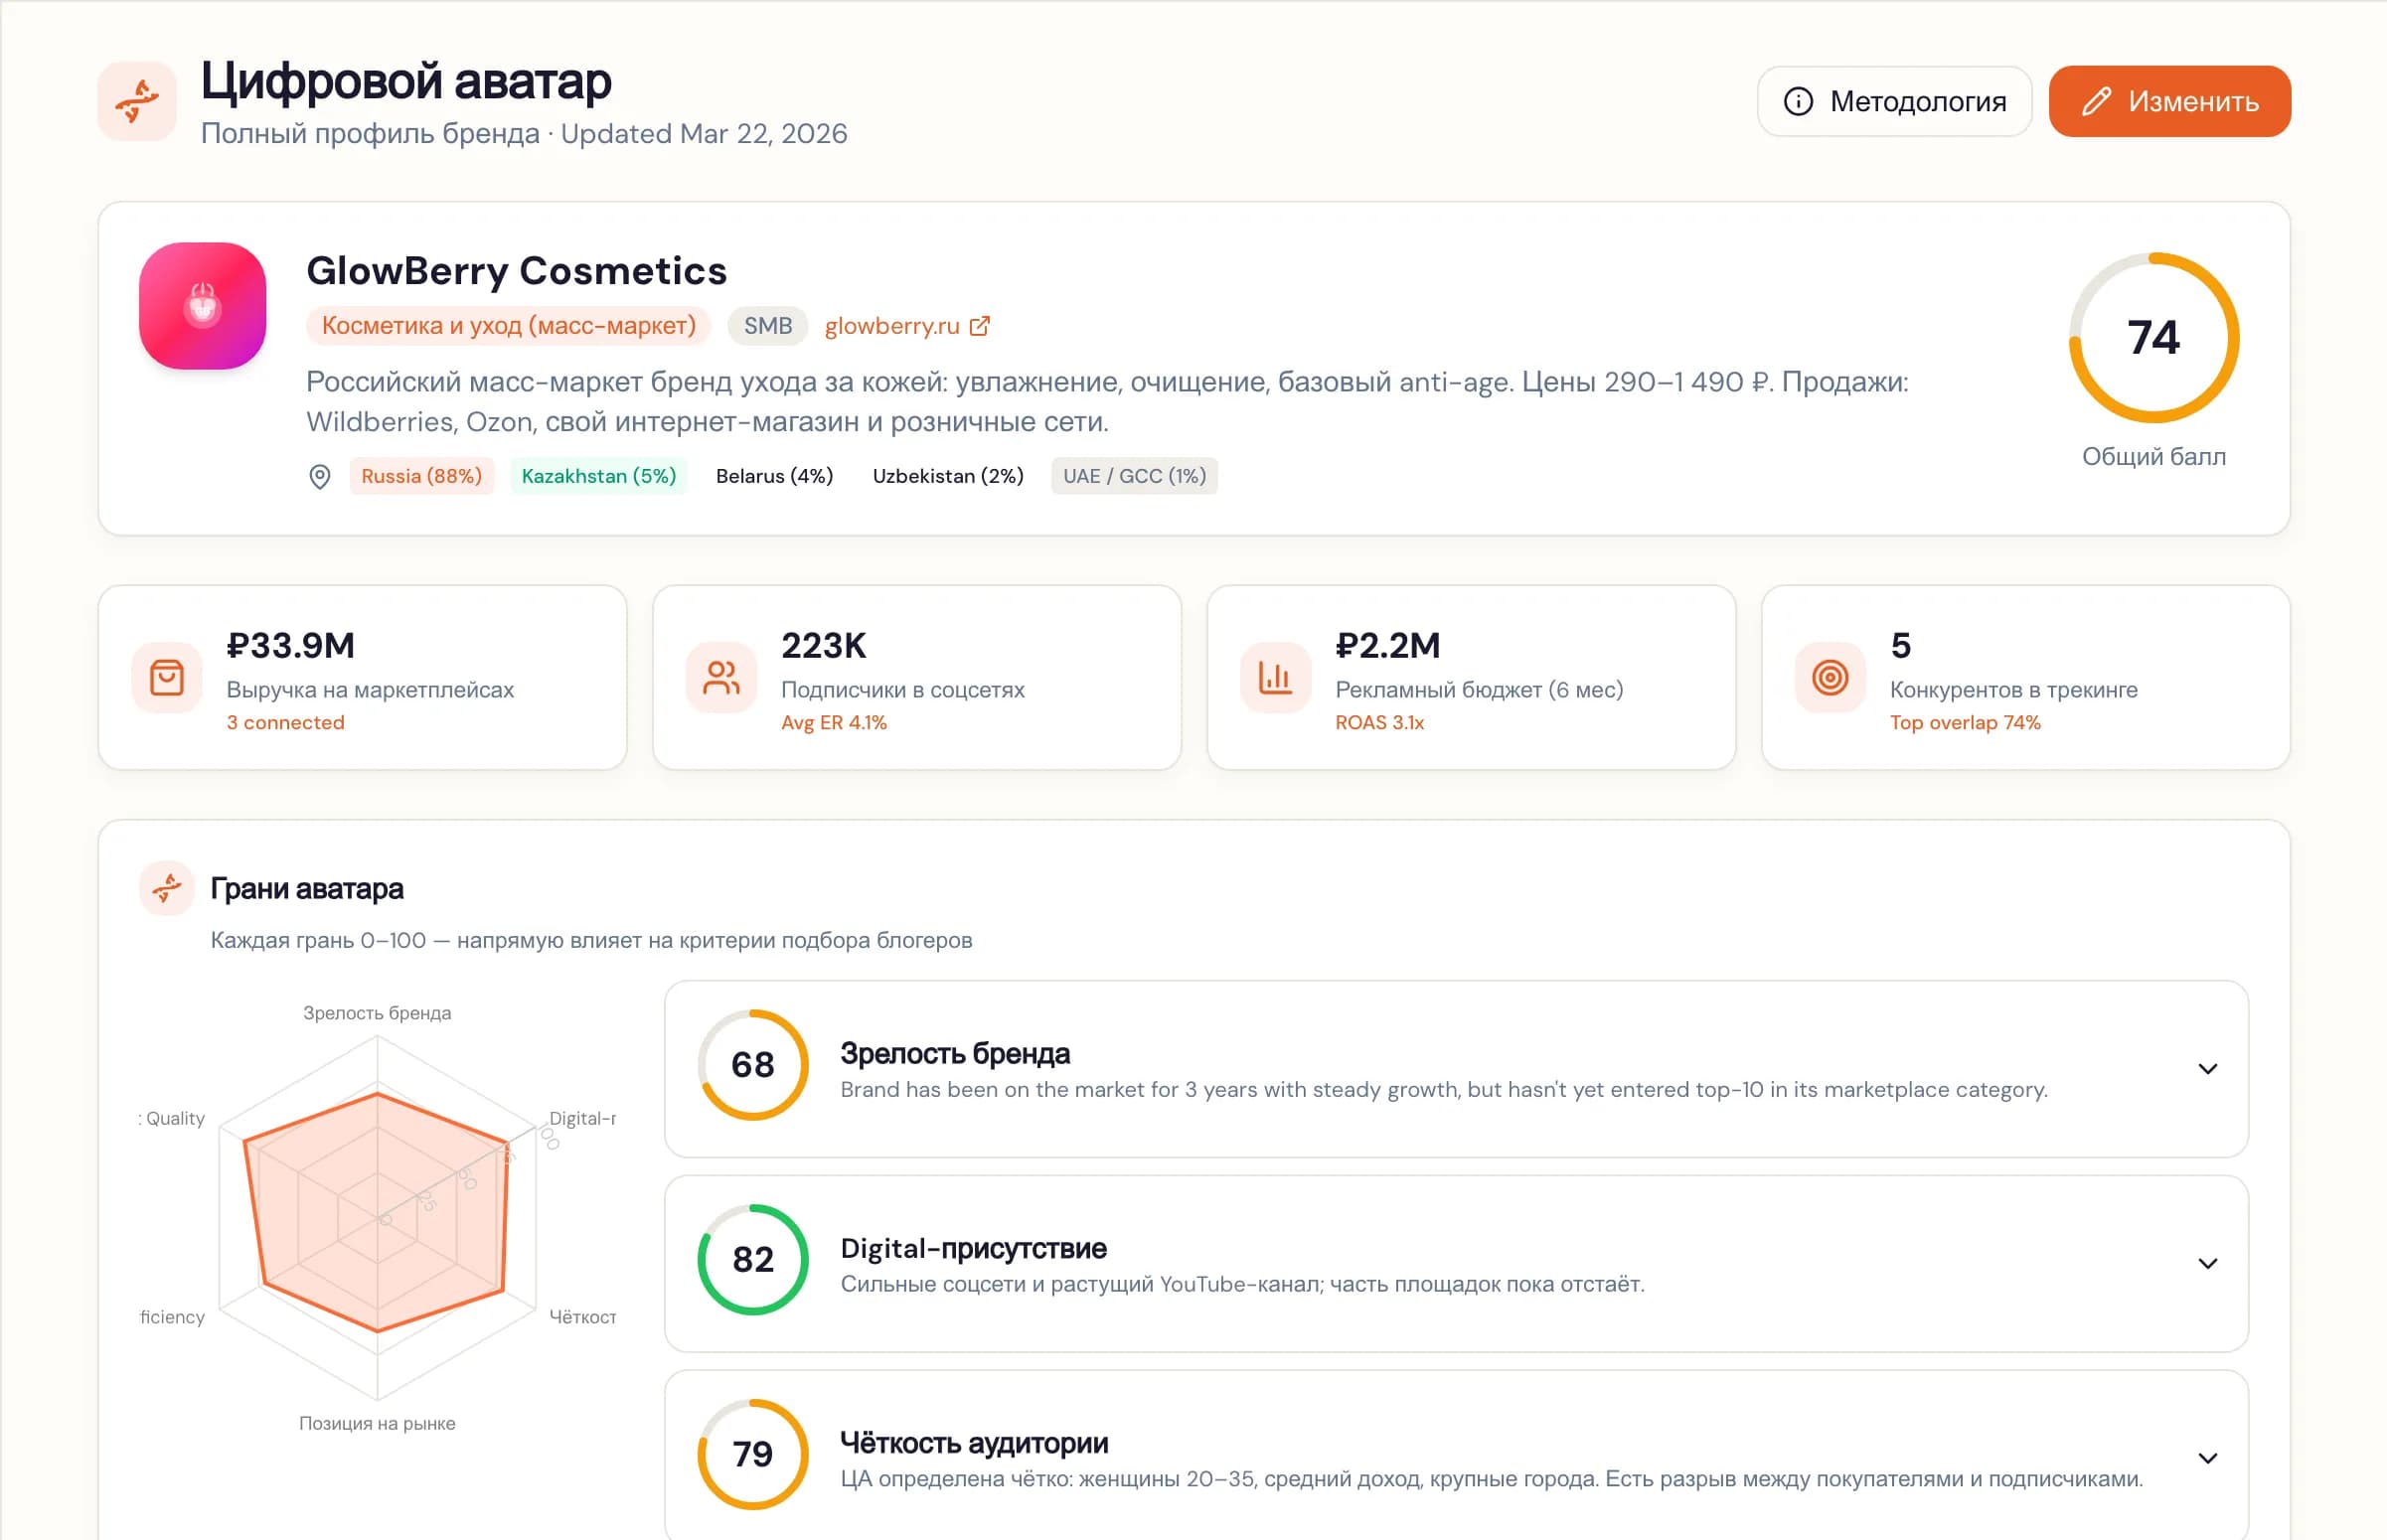Click the Выручка на маркетплейсах label
2387x1540 pixels.
pyautogui.click(x=370, y=690)
